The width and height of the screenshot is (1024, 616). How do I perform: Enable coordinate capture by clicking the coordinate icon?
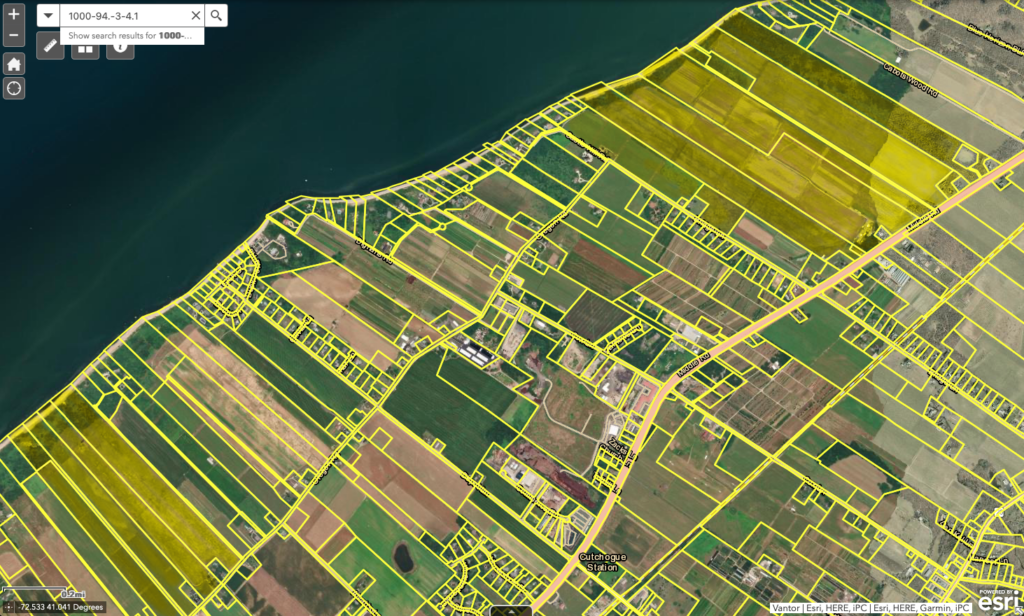9,607
